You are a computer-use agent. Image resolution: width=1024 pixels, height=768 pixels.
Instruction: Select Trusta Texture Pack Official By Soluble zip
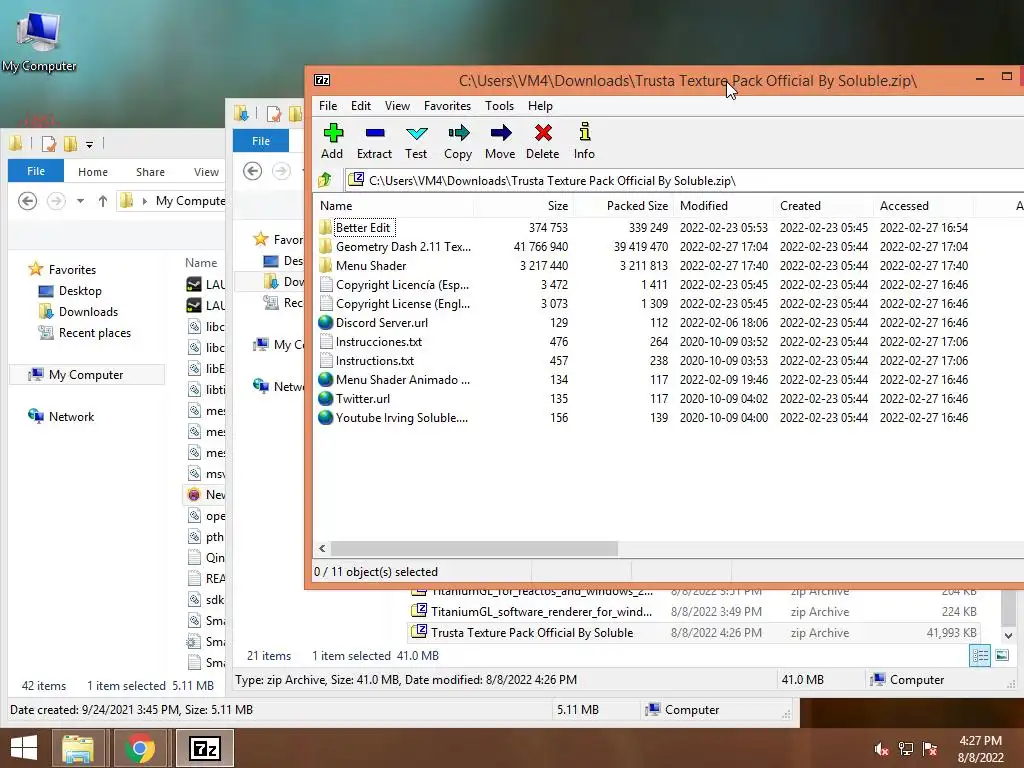coord(694,632)
